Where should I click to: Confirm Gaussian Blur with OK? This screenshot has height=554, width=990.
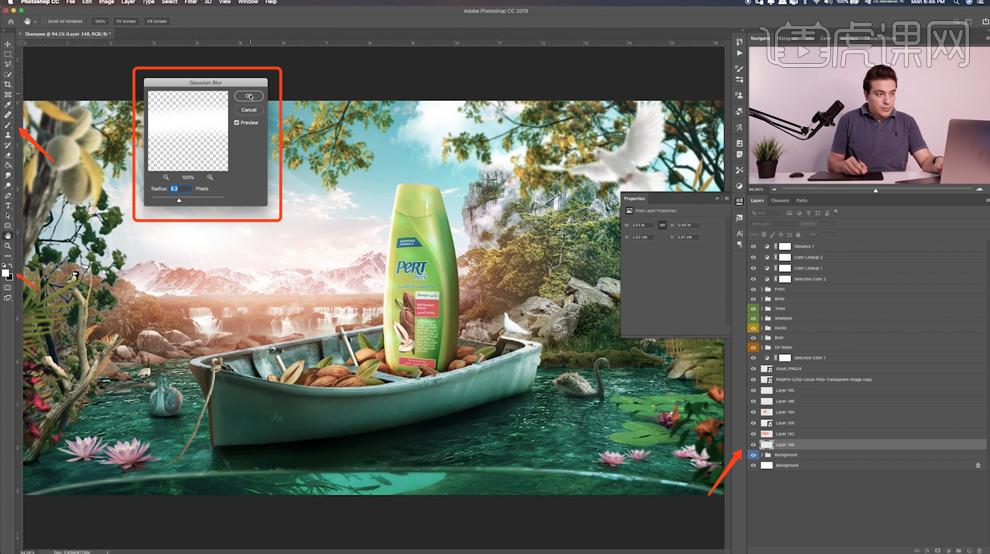tap(249, 96)
